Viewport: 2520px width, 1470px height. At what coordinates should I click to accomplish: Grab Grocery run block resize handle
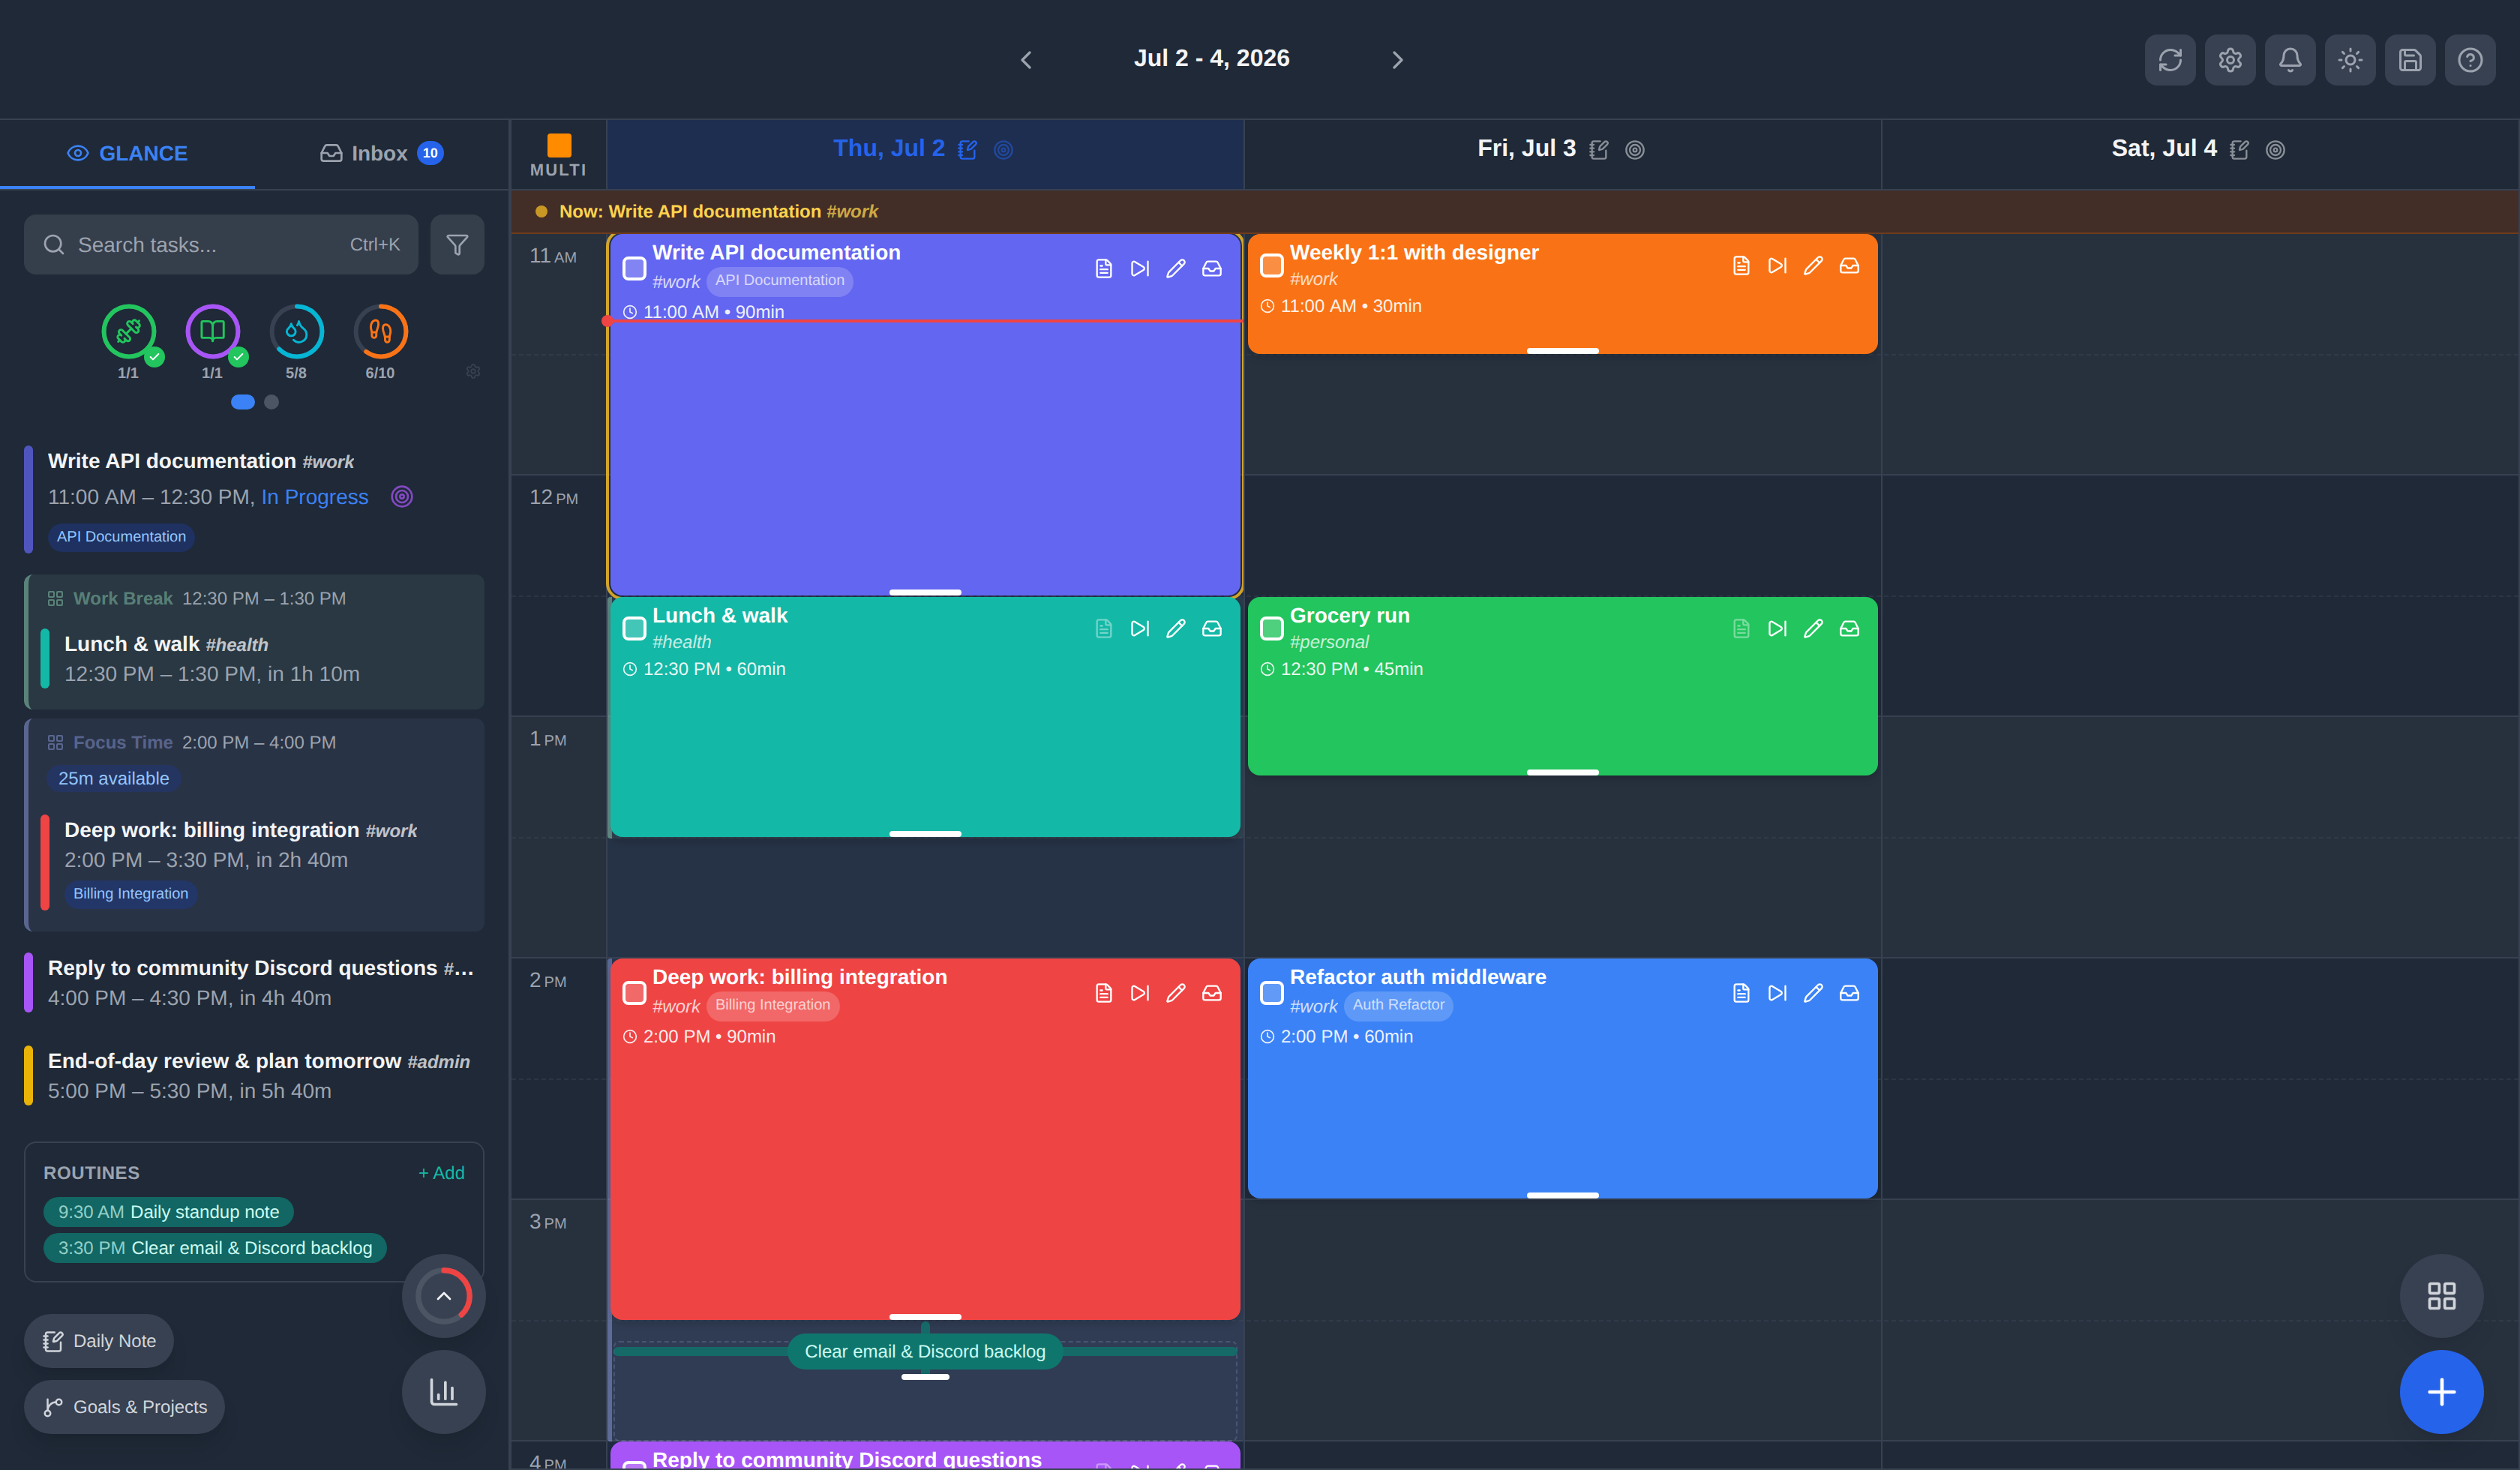[x=1562, y=772]
